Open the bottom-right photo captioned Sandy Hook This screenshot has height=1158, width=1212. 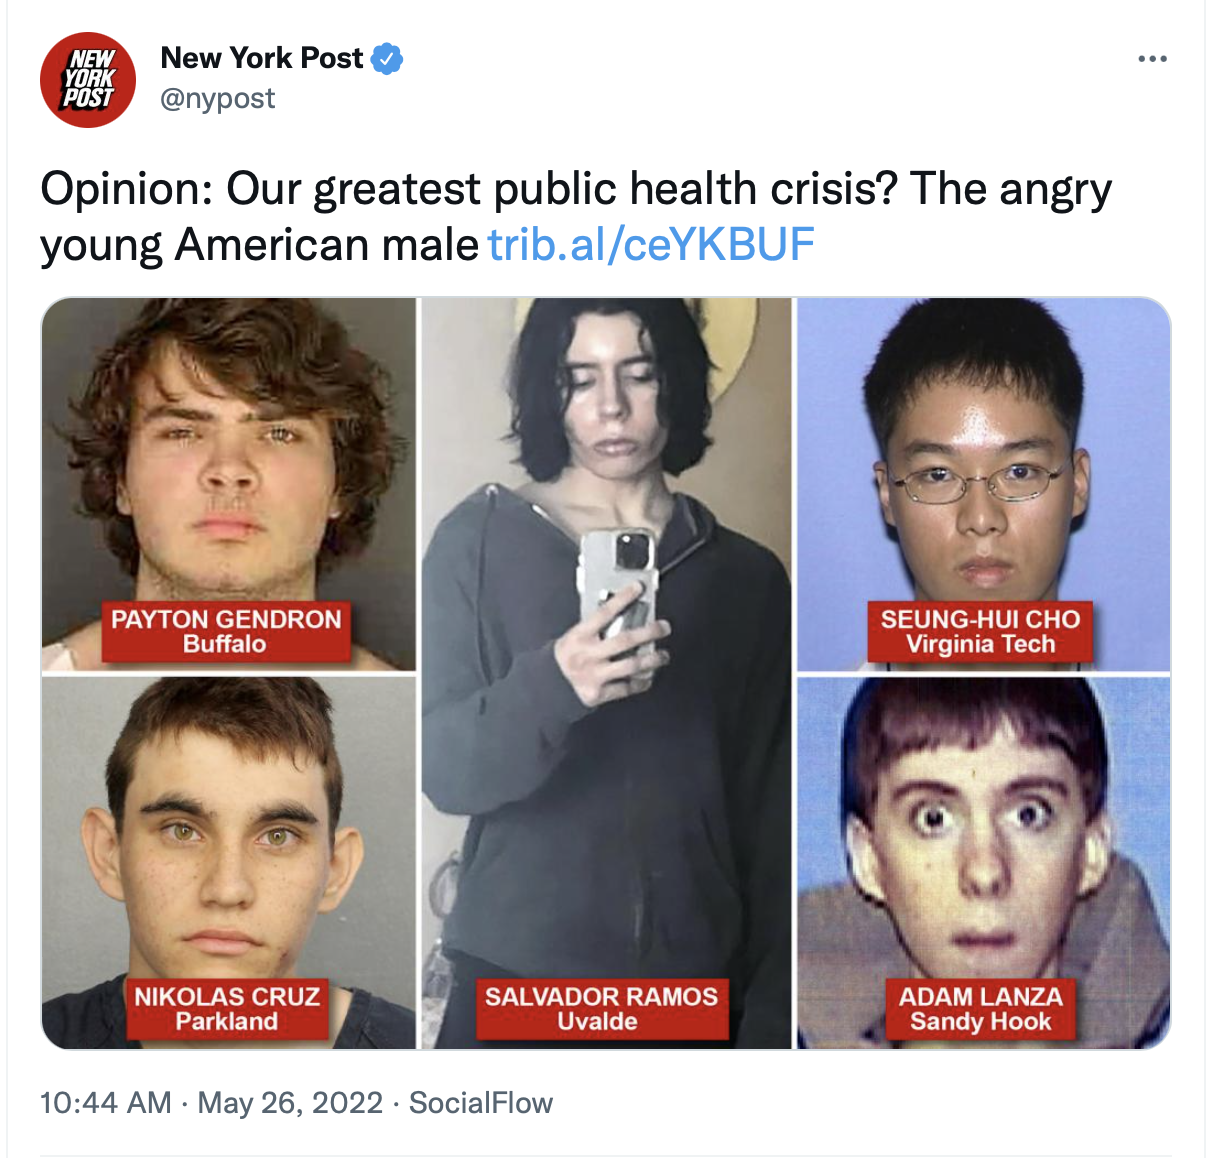(x=983, y=863)
